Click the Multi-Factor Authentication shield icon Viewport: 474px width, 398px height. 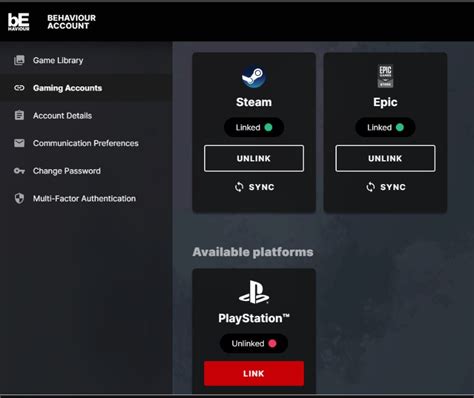[19, 198]
